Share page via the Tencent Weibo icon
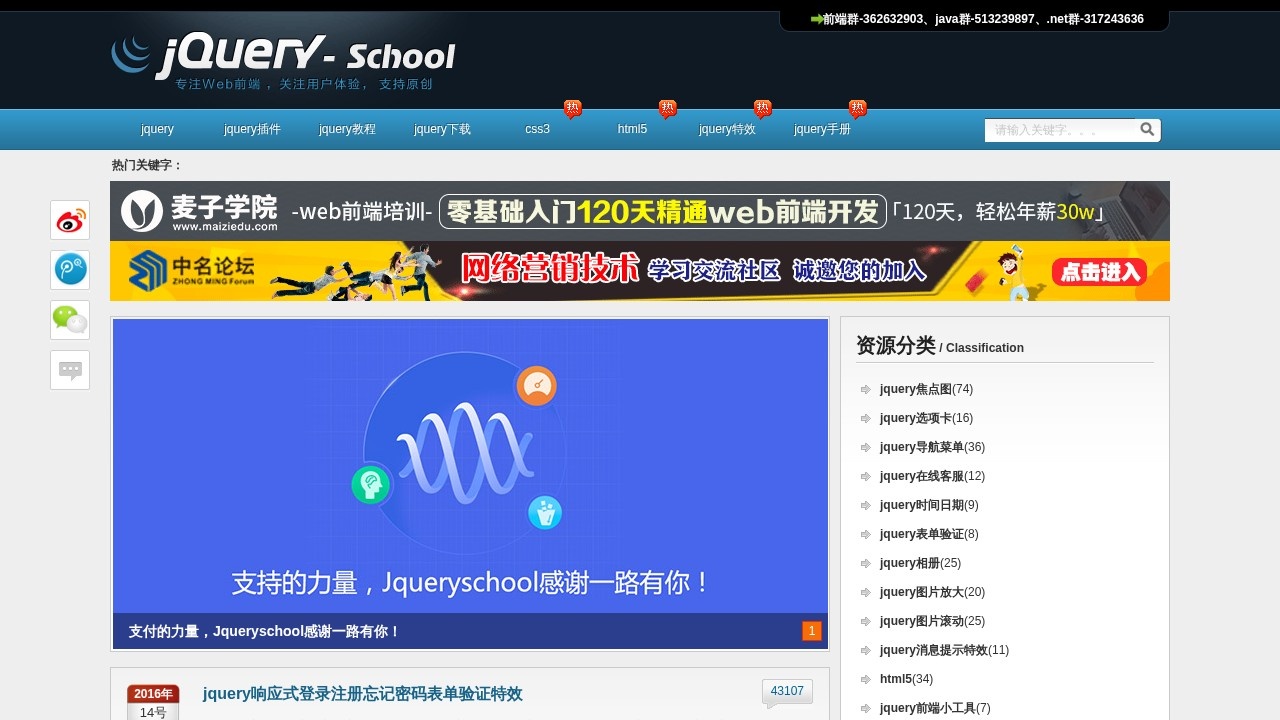 [69, 270]
